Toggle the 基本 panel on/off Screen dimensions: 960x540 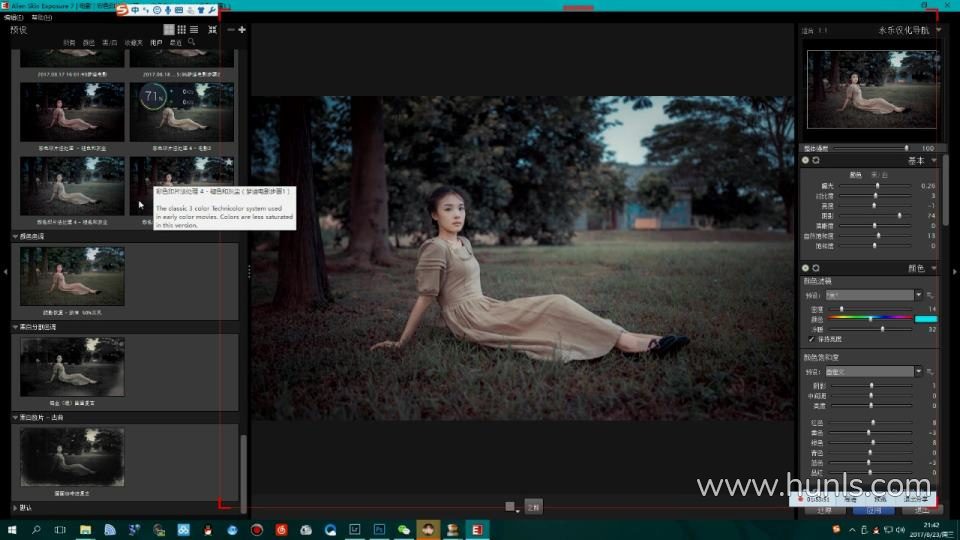coord(806,160)
